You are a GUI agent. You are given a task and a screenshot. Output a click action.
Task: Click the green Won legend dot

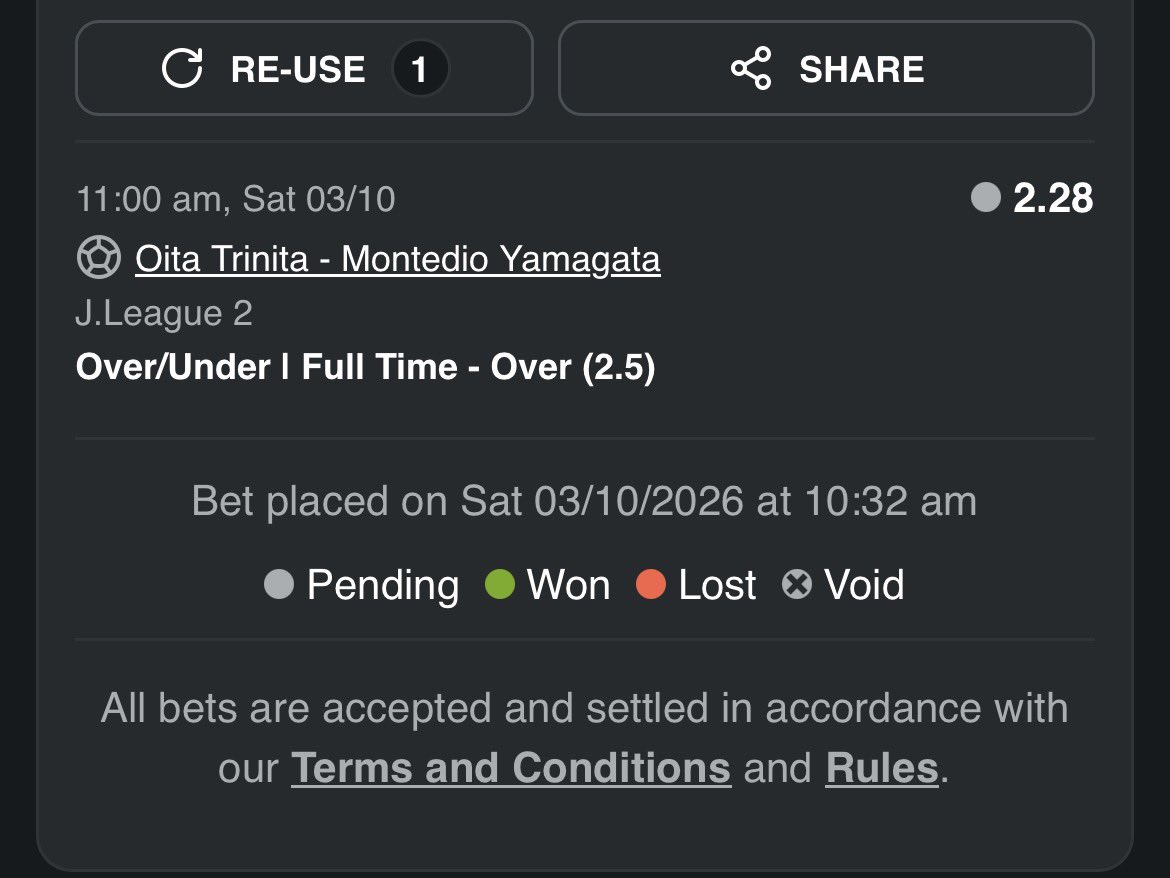point(500,584)
